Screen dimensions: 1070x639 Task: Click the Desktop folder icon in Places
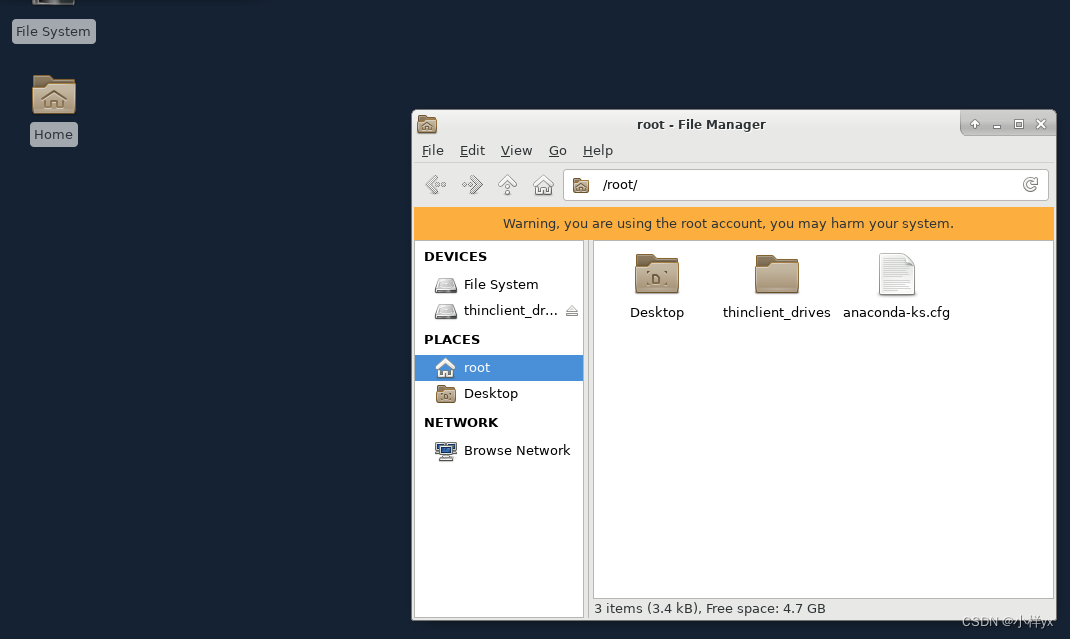click(446, 394)
